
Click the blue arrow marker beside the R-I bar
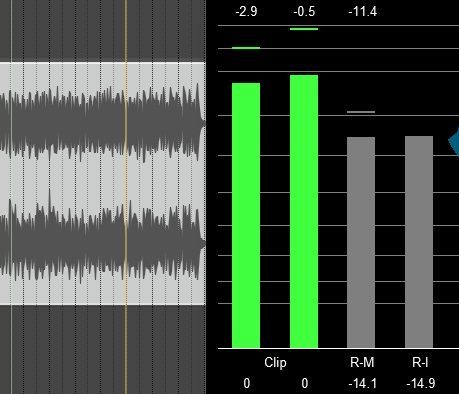[454, 141]
